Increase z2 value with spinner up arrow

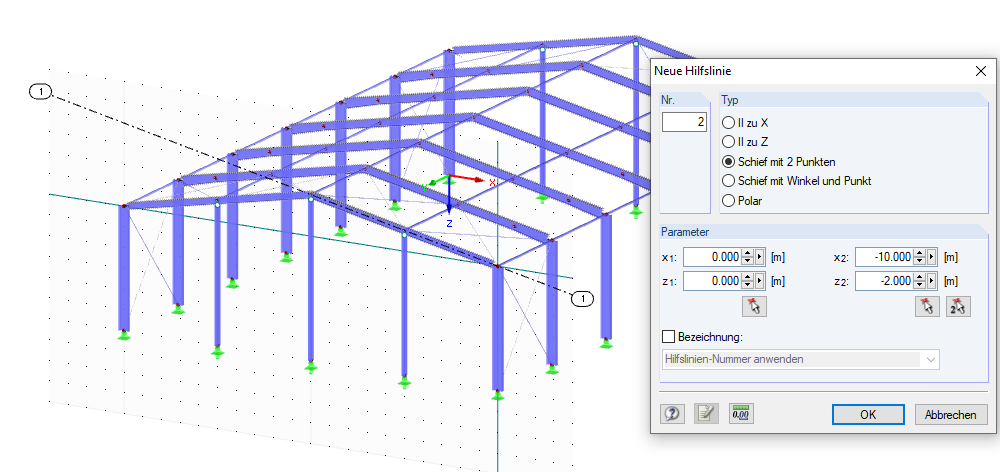click(x=920, y=277)
